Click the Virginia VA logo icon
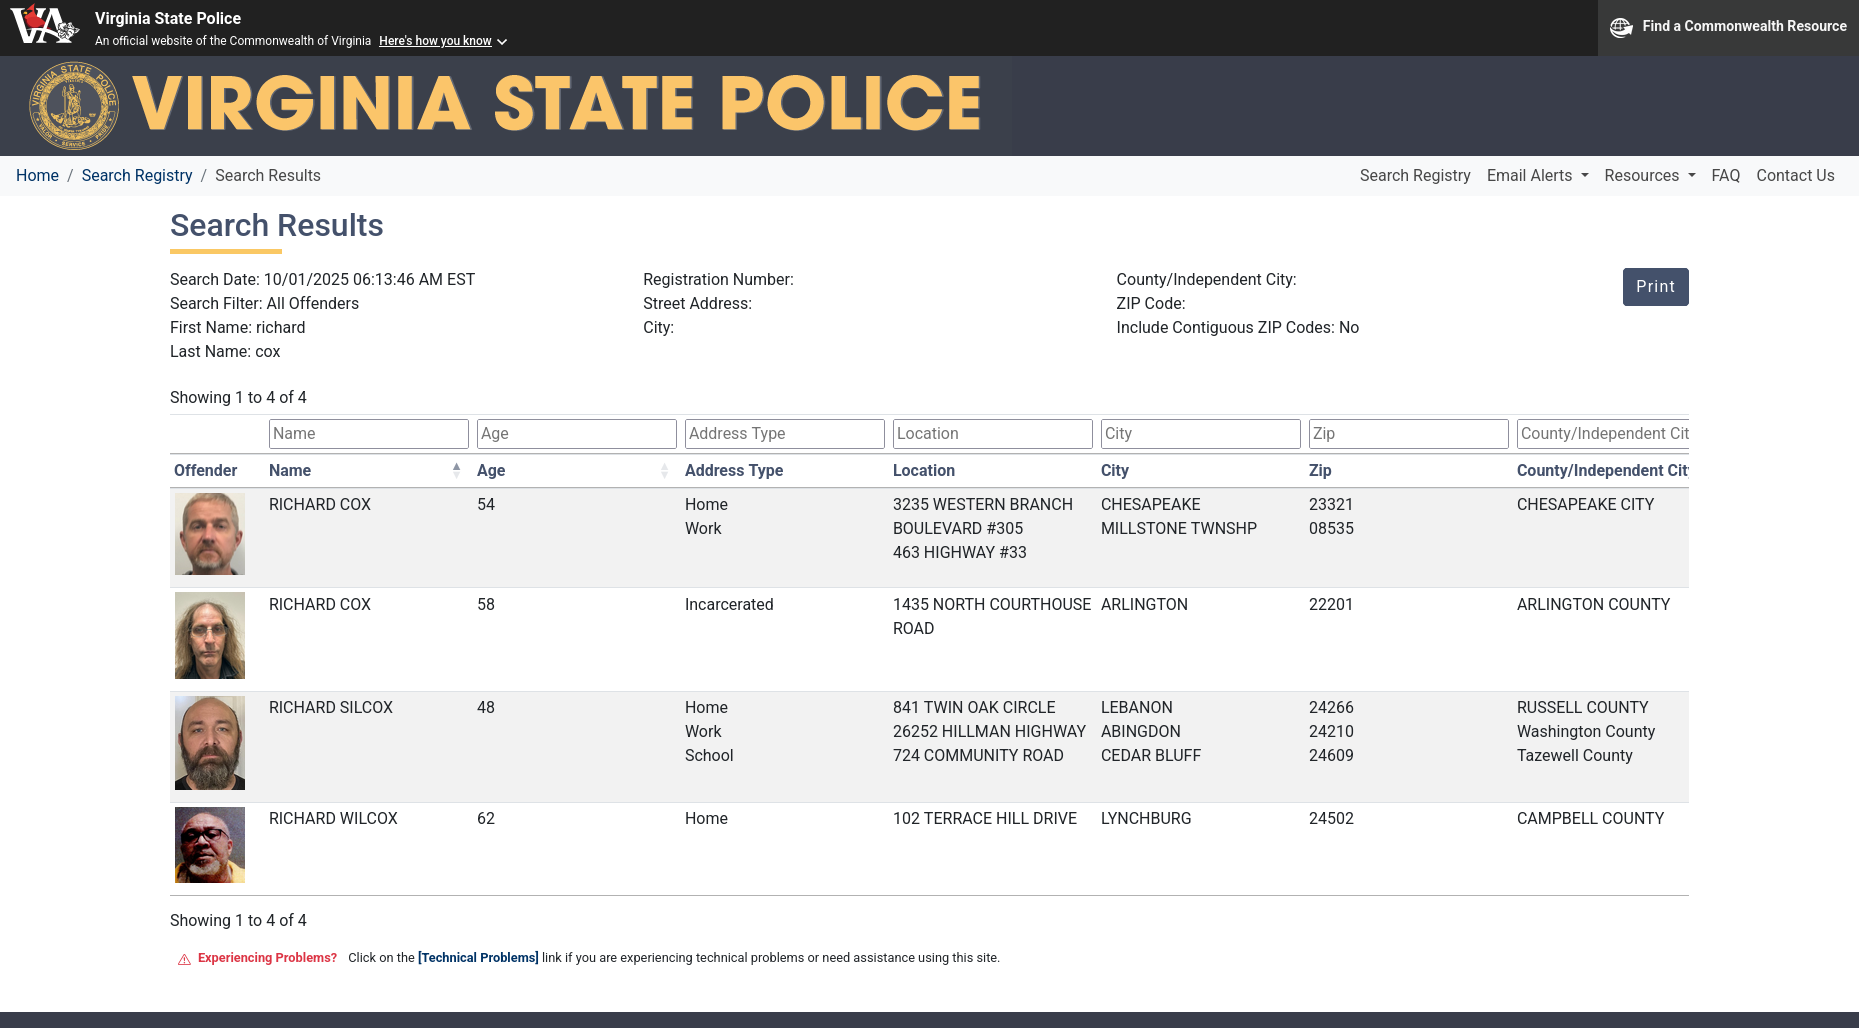This screenshot has height=1028, width=1859. pos(44,26)
